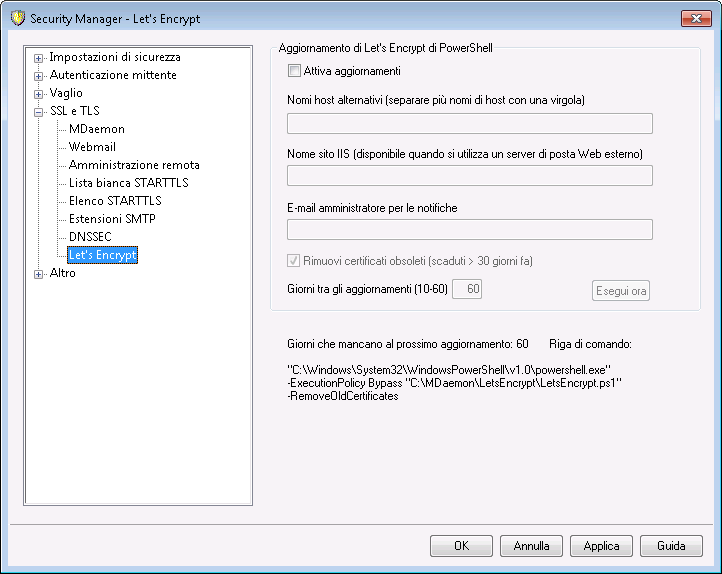The image size is (722, 574).
Task: Expand the Vaglio tree node
Action: 39,94
